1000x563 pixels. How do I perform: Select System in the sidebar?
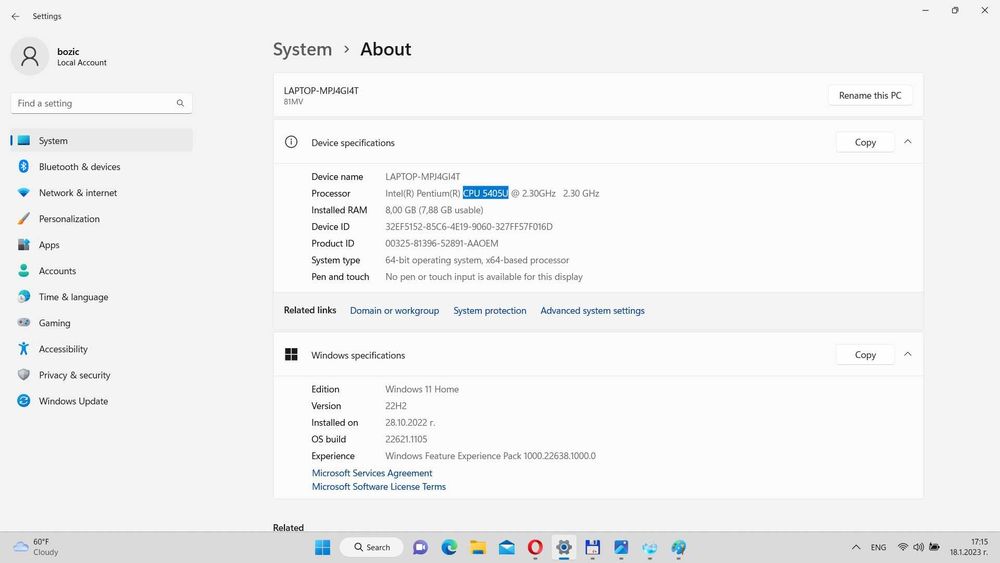click(x=101, y=140)
